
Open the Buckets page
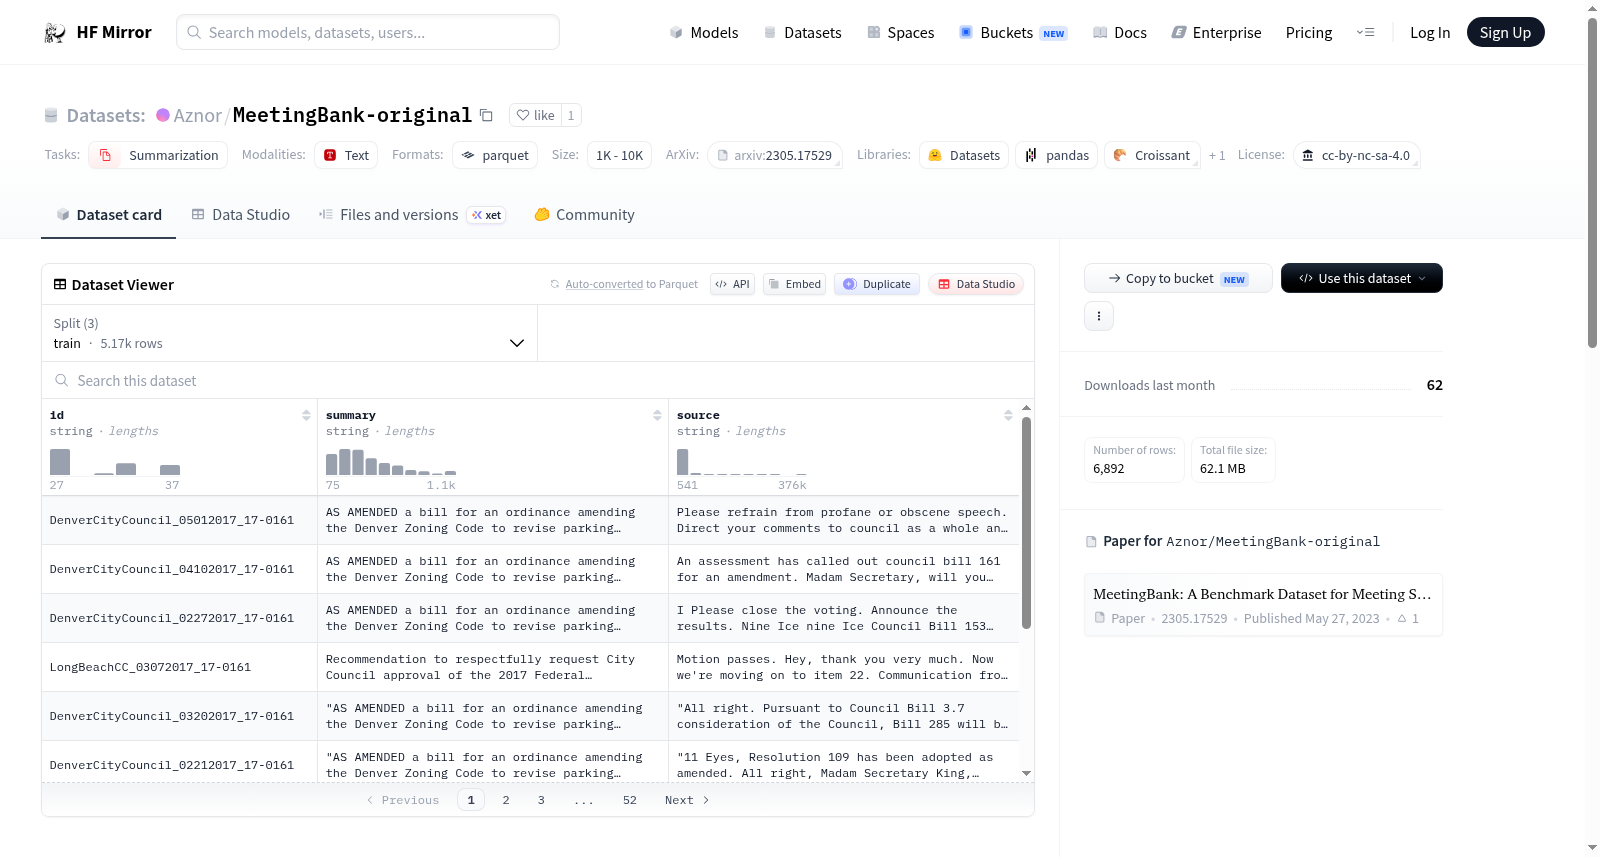point(1013,32)
